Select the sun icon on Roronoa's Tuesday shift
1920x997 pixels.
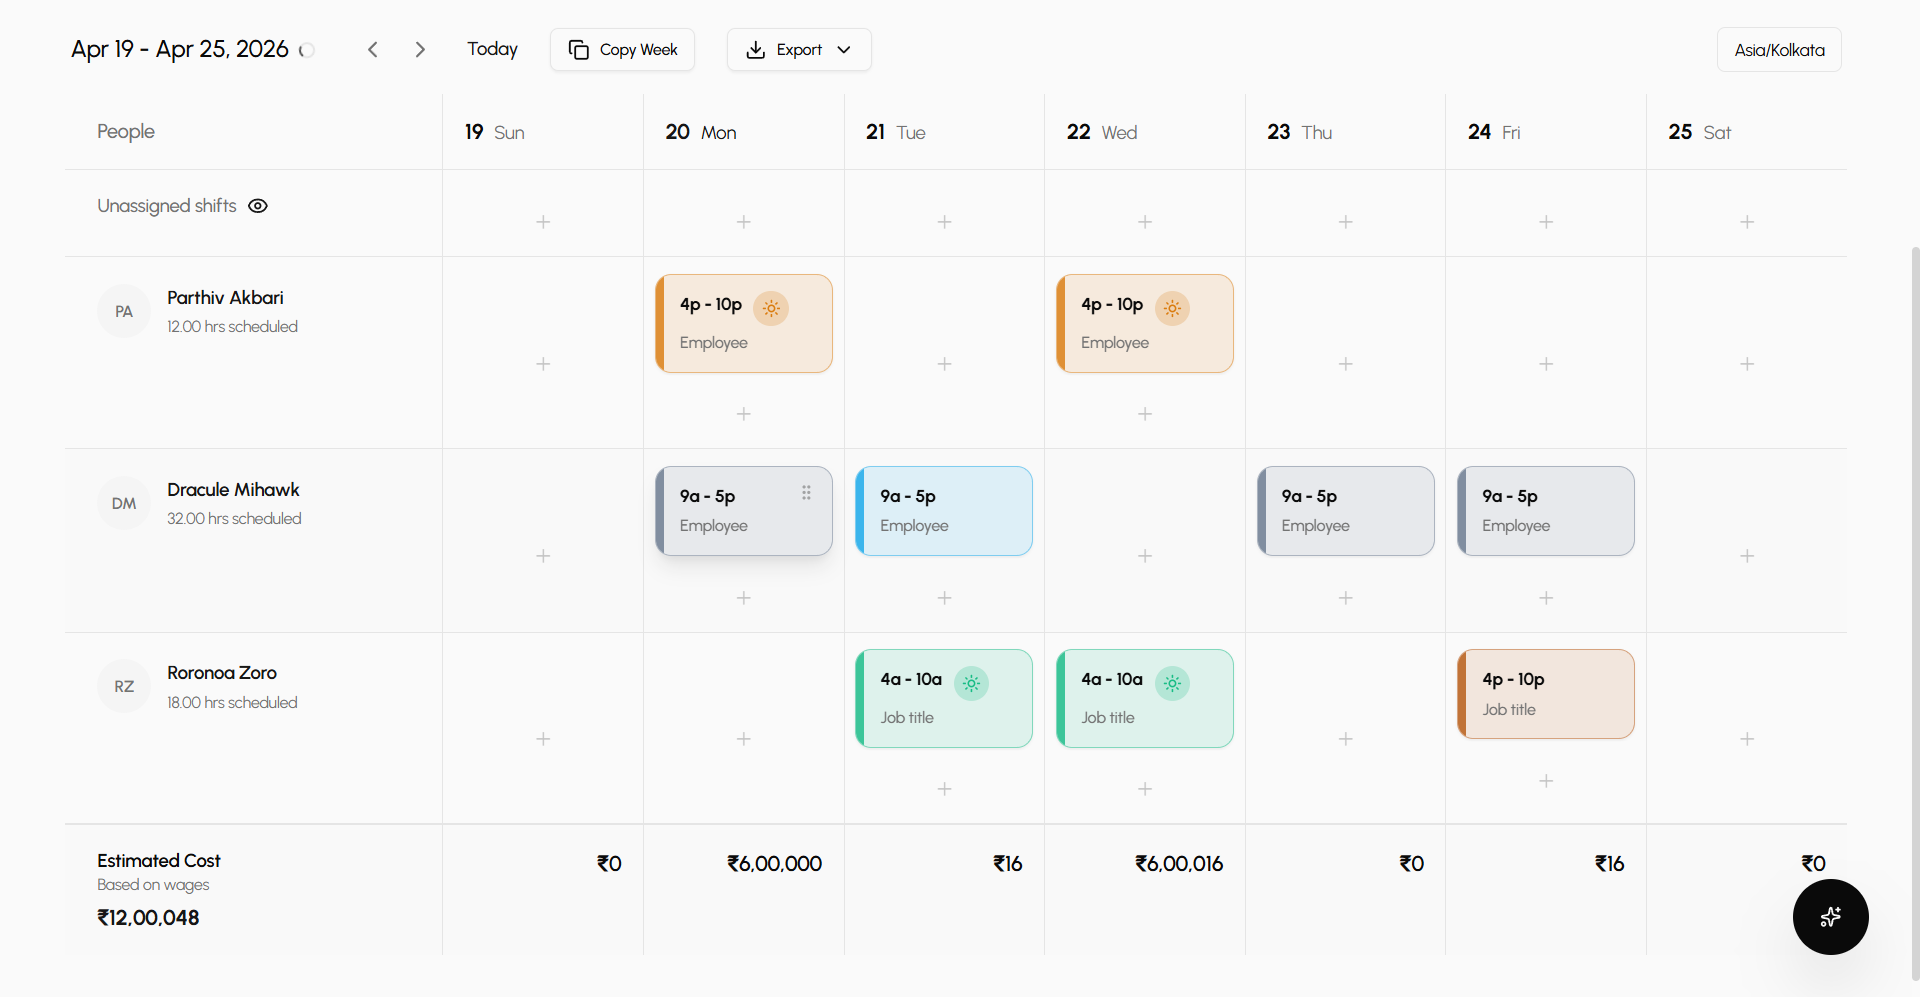972,683
